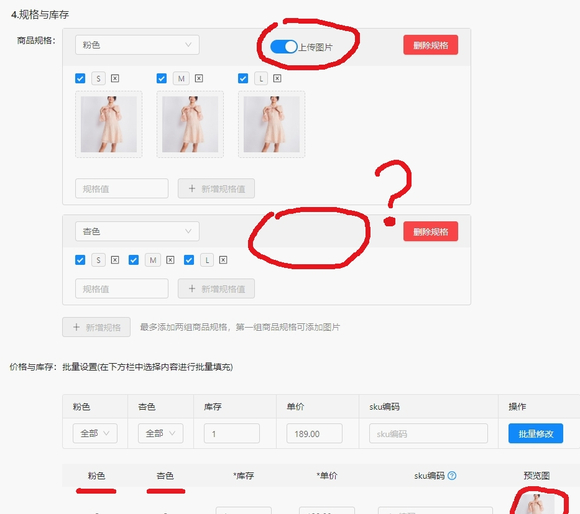Select the M size dress image thumbnail
Image resolution: width=580 pixels, height=514 pixels.
click(x=190, y=124)
